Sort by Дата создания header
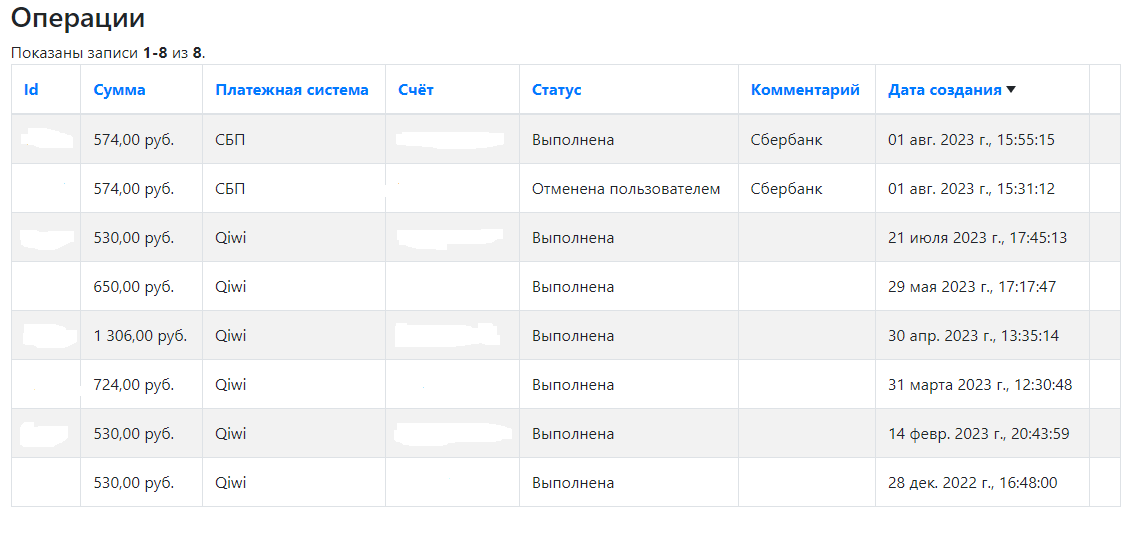The width and height of the screenshot is (1143, 540). pos(945,90)
